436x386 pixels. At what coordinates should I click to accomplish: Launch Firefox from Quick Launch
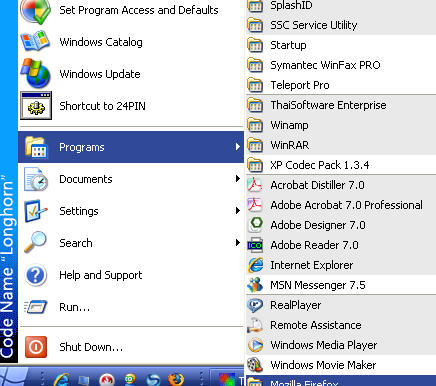pyautogui.click(x=176, y=379)
